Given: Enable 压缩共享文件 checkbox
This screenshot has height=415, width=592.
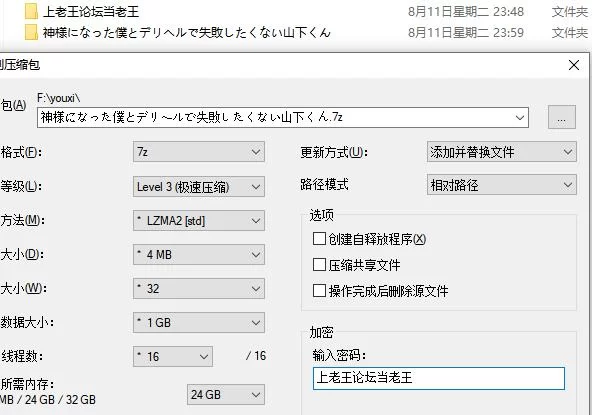Looking at the screenshot, I should coord(319,265).
